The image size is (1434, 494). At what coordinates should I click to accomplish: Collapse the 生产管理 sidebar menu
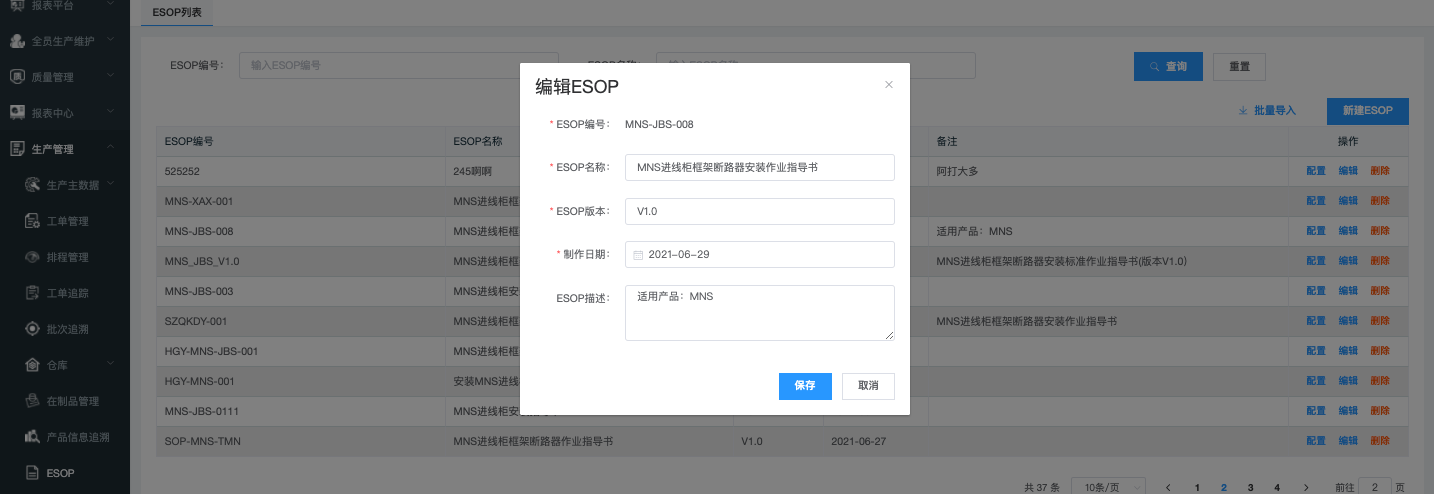coord(110,149)
